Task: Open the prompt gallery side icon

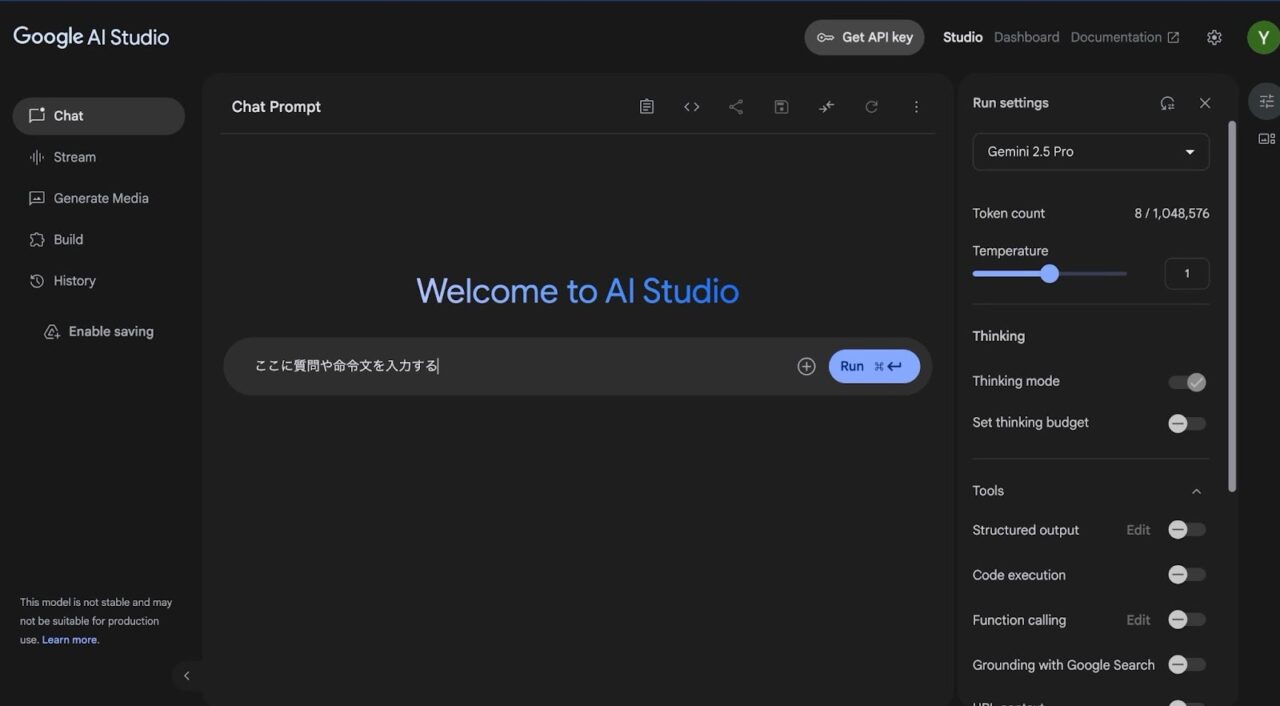Action: click(1267, 139)
